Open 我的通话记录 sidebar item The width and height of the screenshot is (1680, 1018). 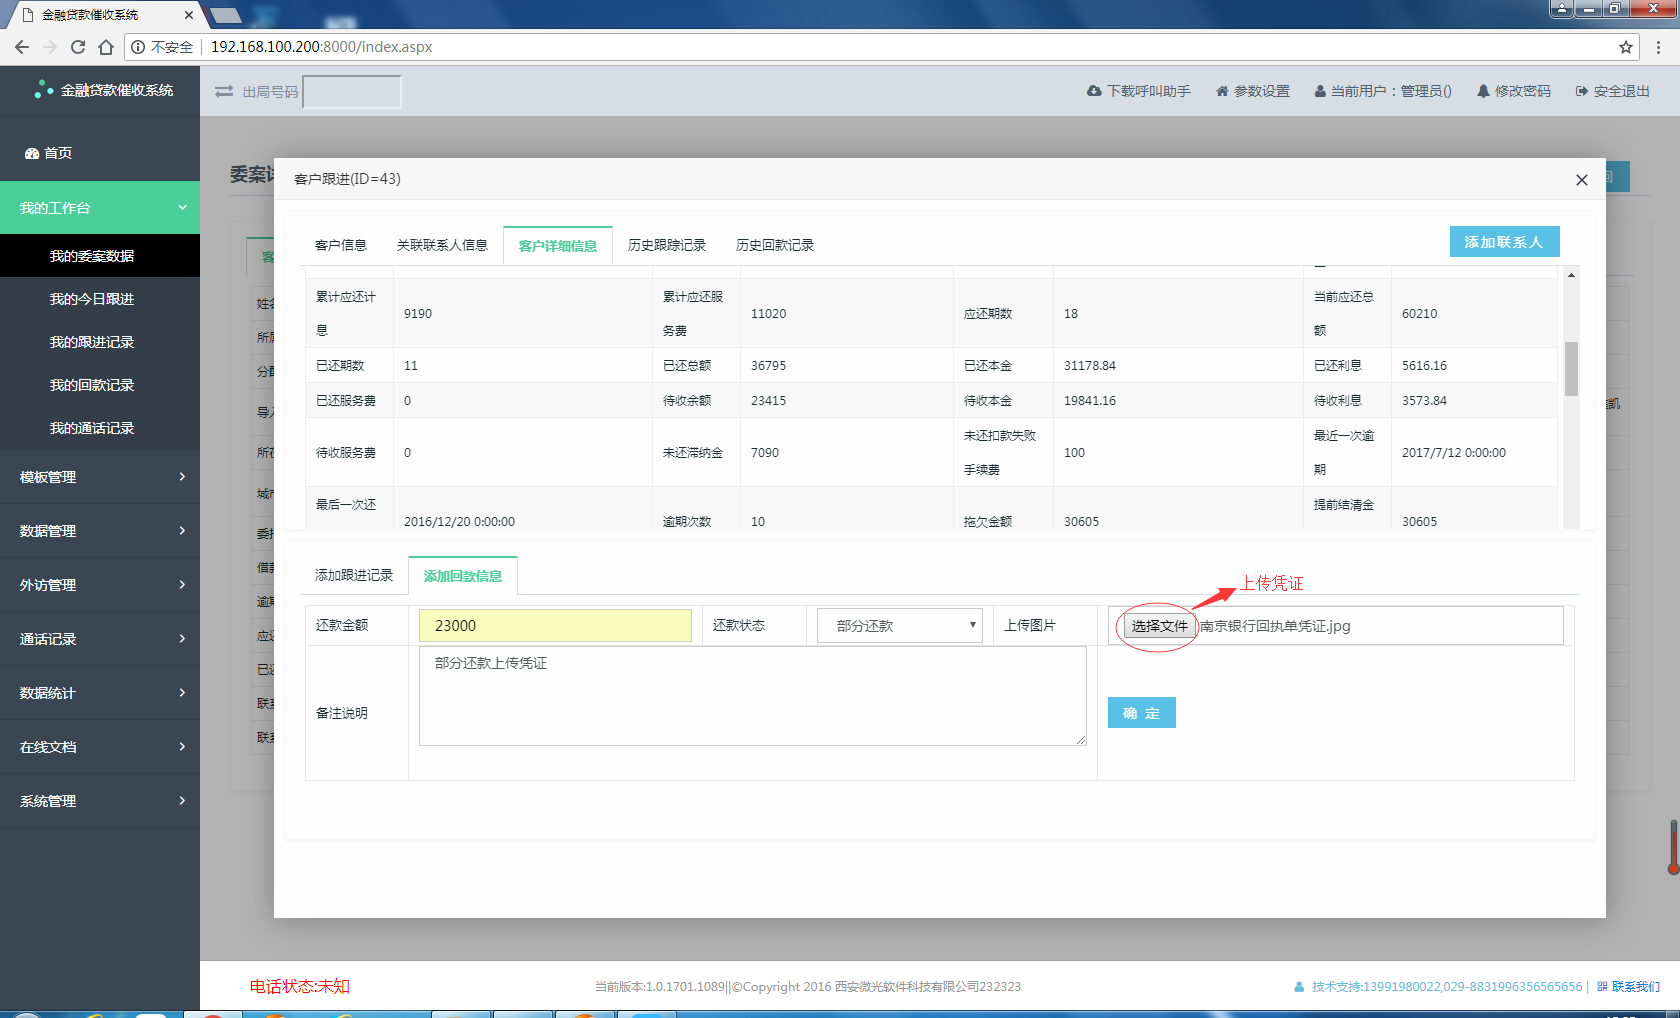[x=100, y=428]
